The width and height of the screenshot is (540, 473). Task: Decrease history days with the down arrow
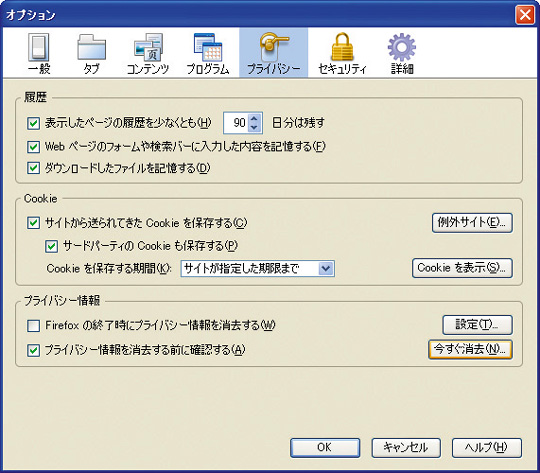254,127
